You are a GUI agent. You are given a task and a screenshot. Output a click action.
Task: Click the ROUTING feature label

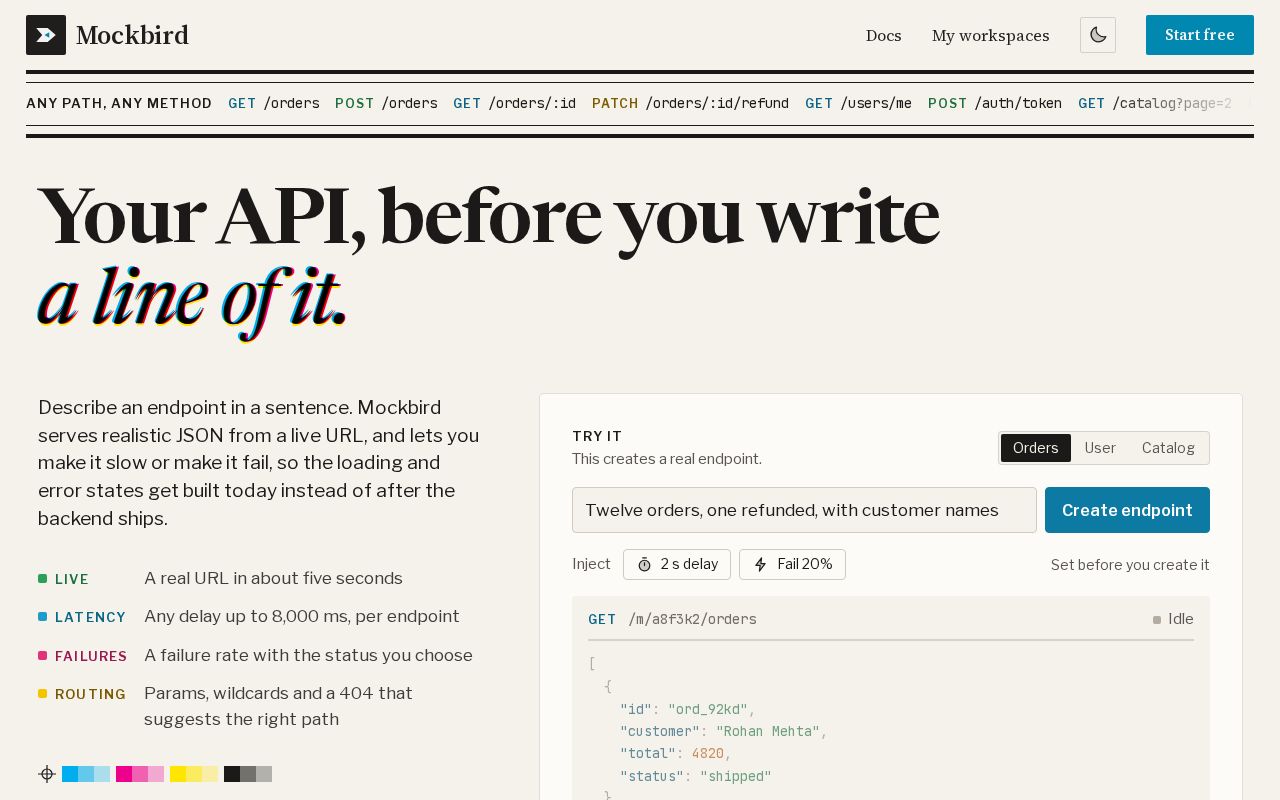pos(91,694)
